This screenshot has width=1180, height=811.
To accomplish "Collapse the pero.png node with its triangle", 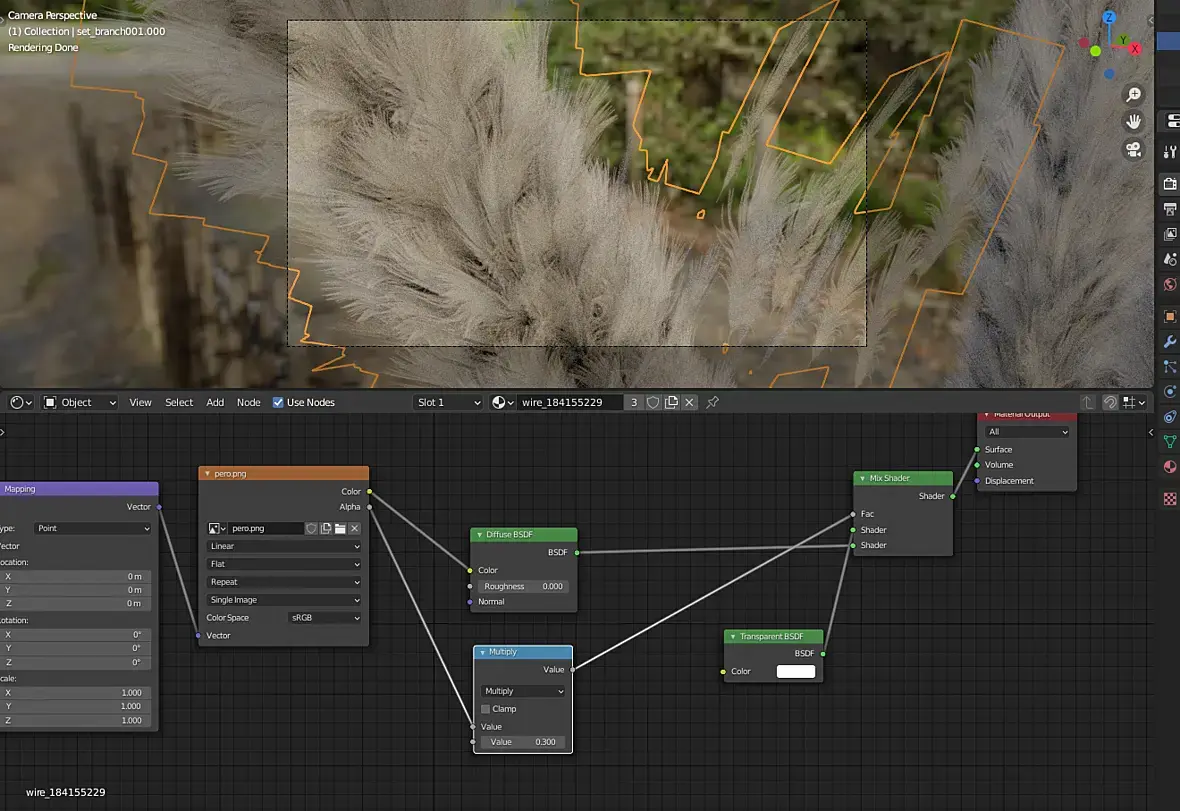I will (x=207, y=474).
